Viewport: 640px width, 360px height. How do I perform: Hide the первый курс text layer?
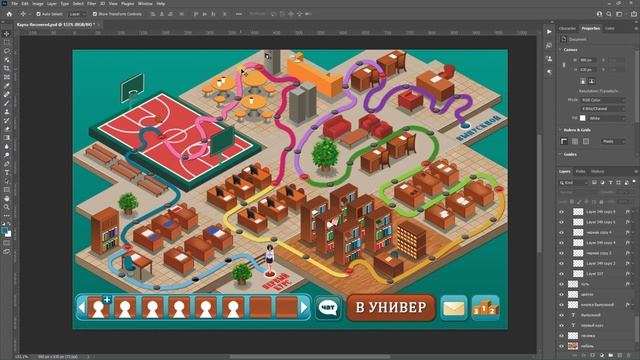click(562, 325)
